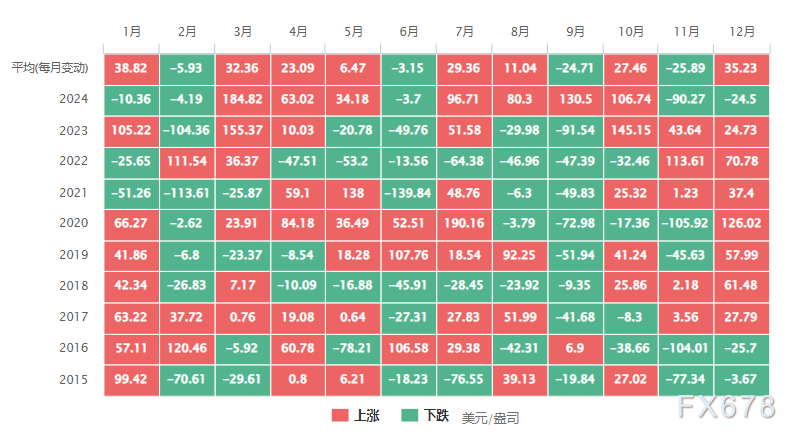The height and width of the screenshot is (442, 806).
Task: Click the 184.82 cell in 2024 row
Action: pos(242,99)
